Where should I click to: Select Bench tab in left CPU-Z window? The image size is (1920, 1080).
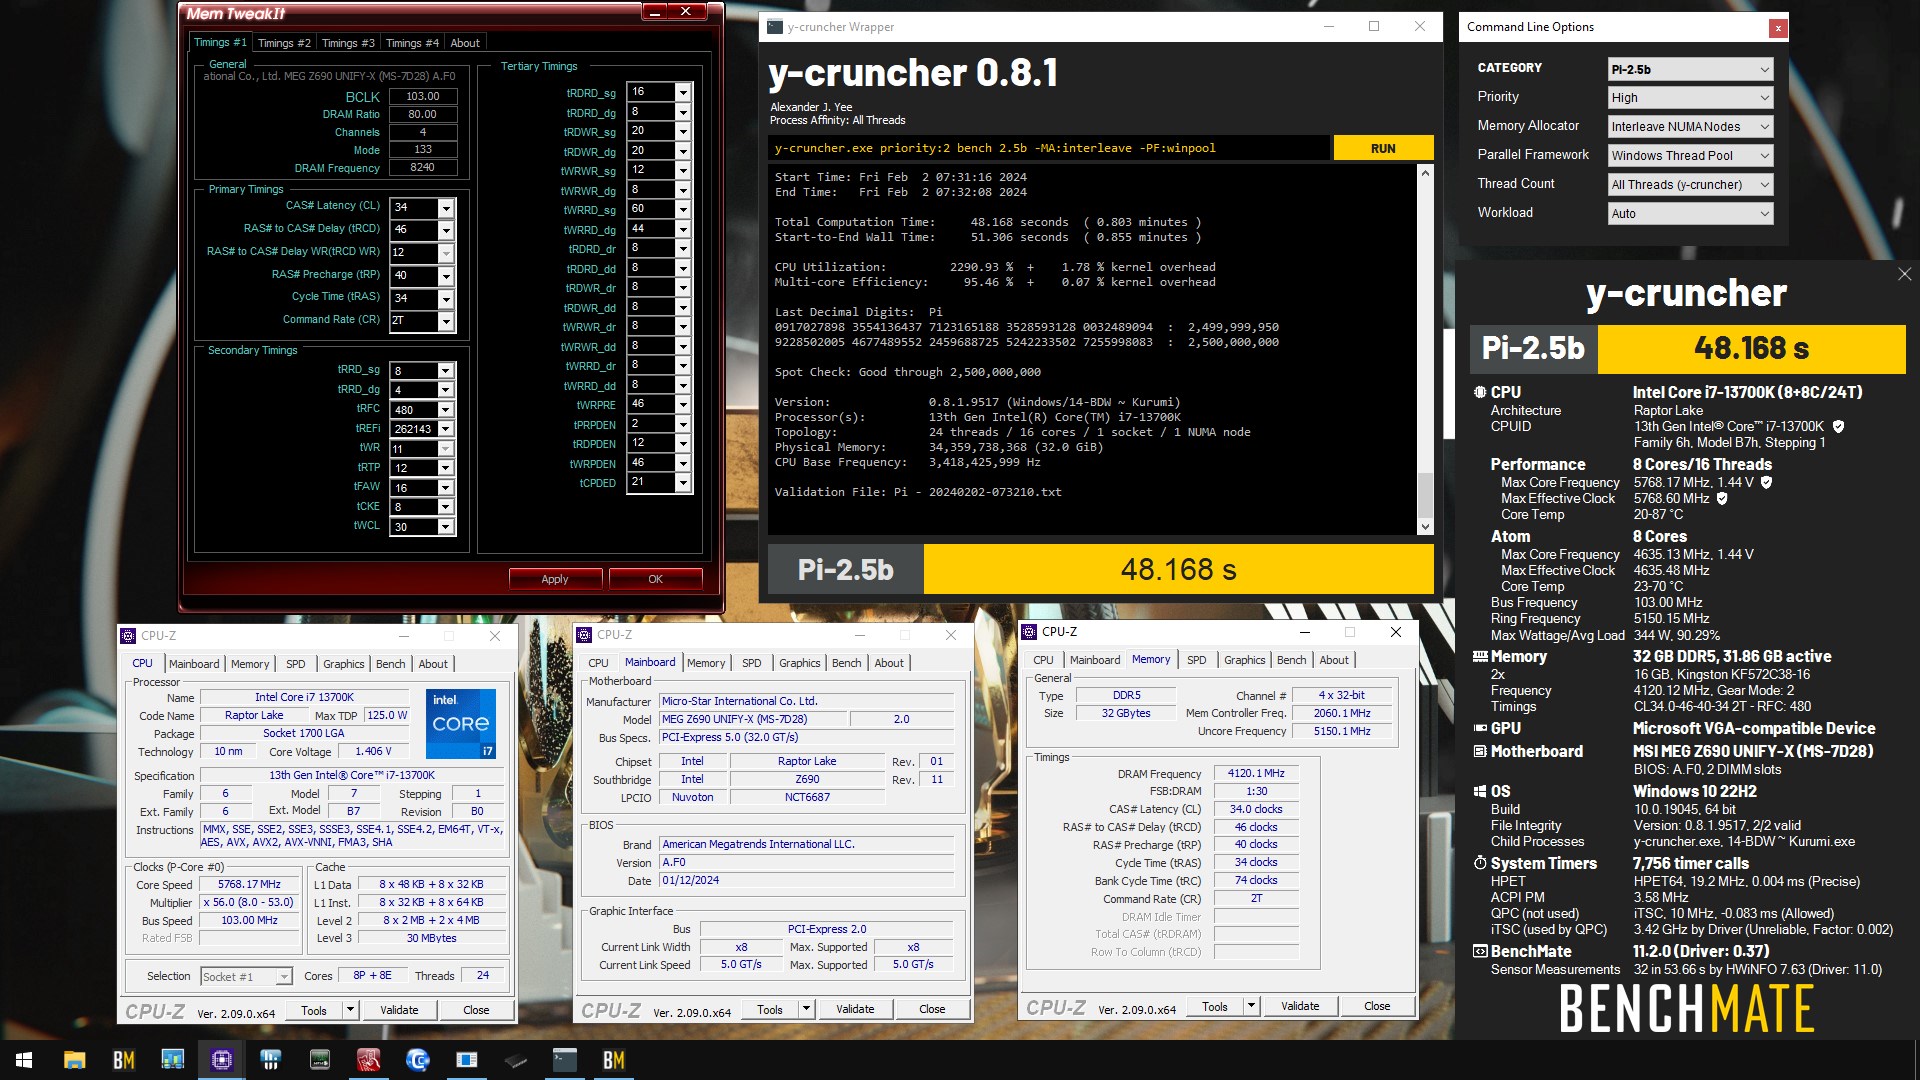tap(391, 664)
